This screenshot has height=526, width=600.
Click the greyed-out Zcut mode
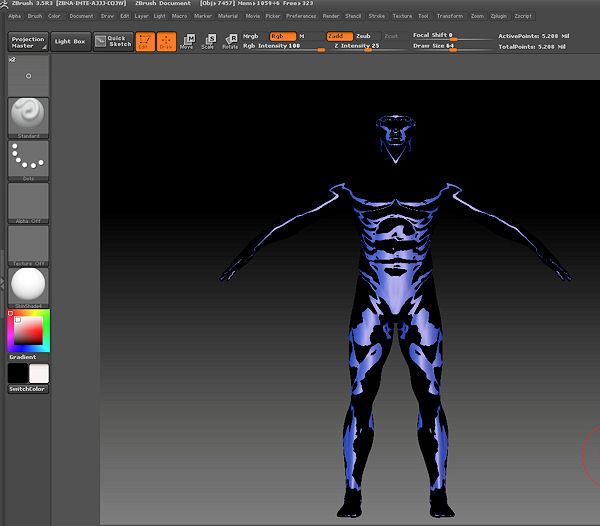391,36
